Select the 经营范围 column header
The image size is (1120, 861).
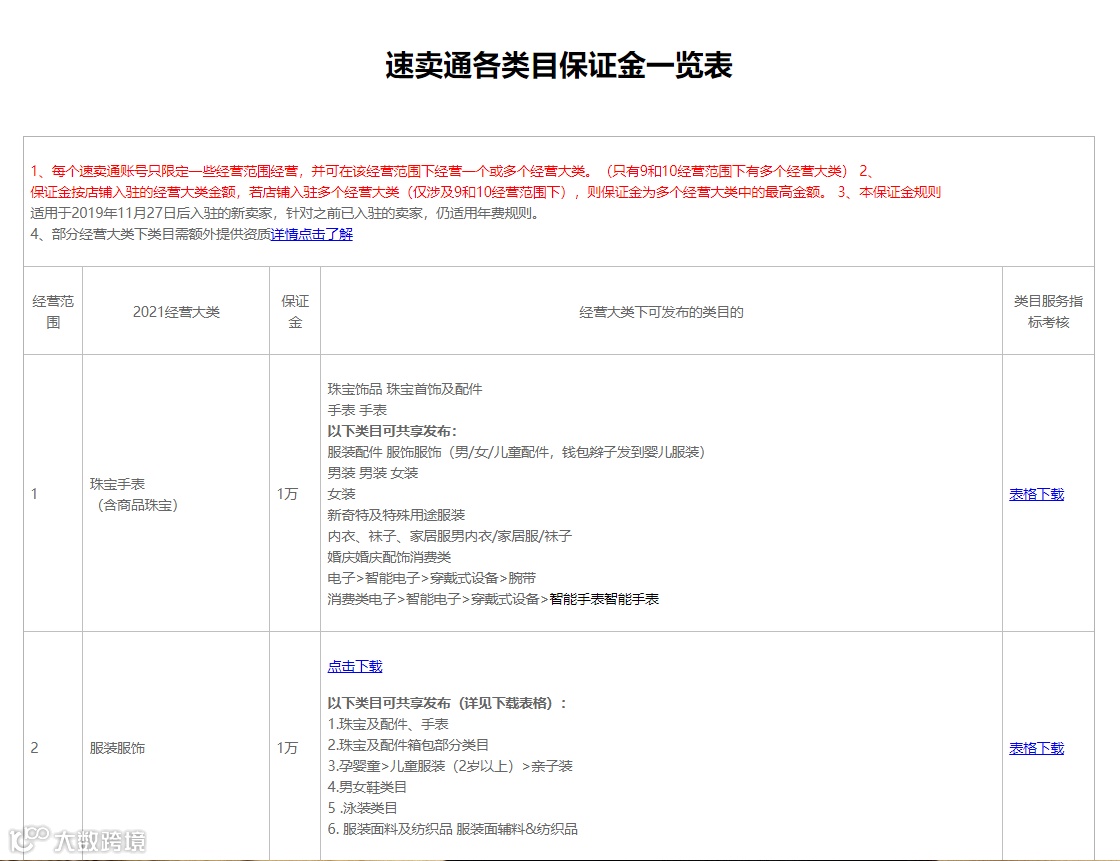coord(53,312)
